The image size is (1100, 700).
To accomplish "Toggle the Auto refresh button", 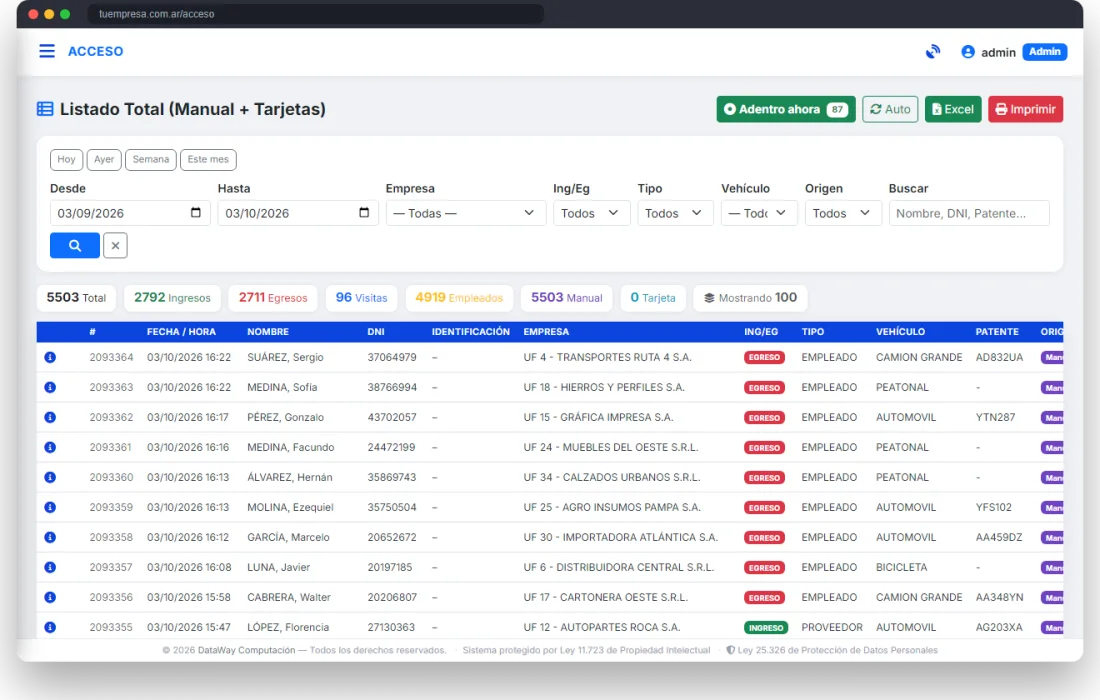I will 890,109.
